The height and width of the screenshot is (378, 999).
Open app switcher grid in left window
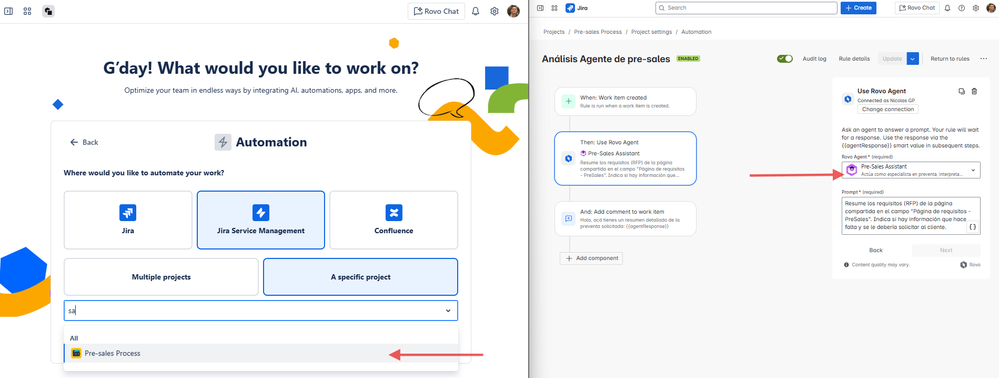(27, 11)
